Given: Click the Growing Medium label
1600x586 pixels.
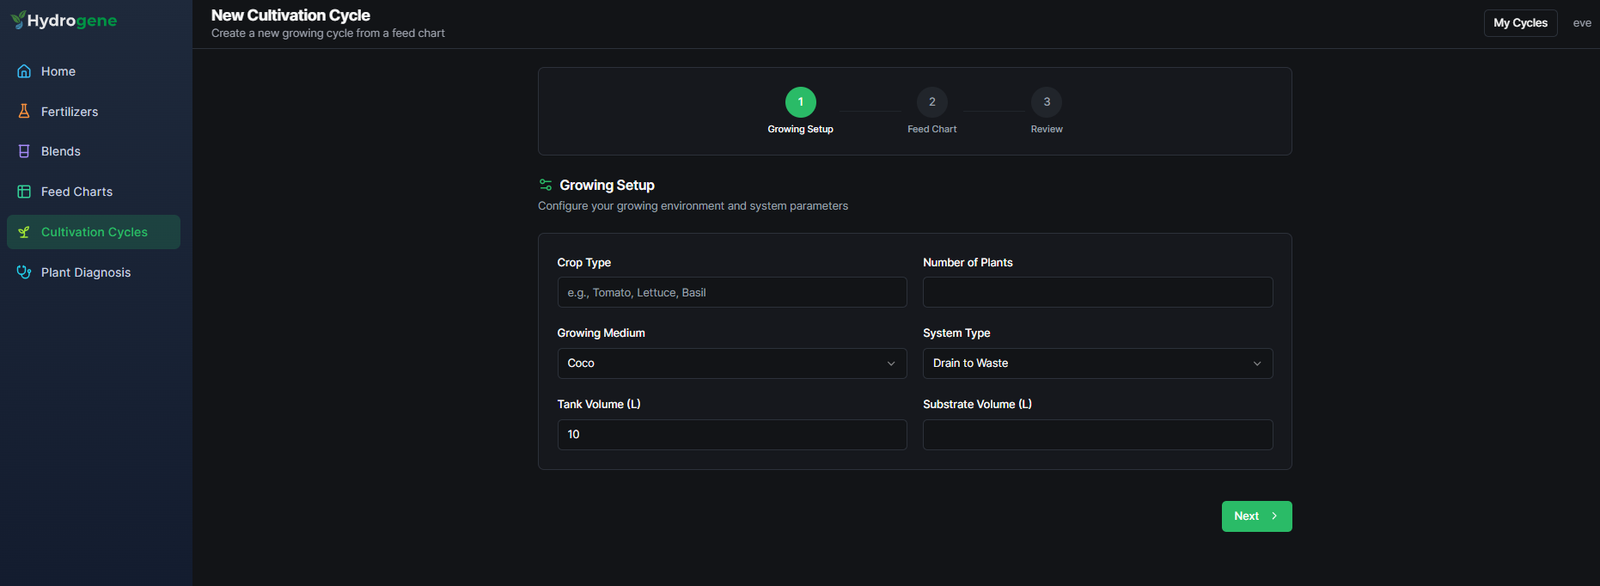Looking at the screenshot, I should 601,333.
